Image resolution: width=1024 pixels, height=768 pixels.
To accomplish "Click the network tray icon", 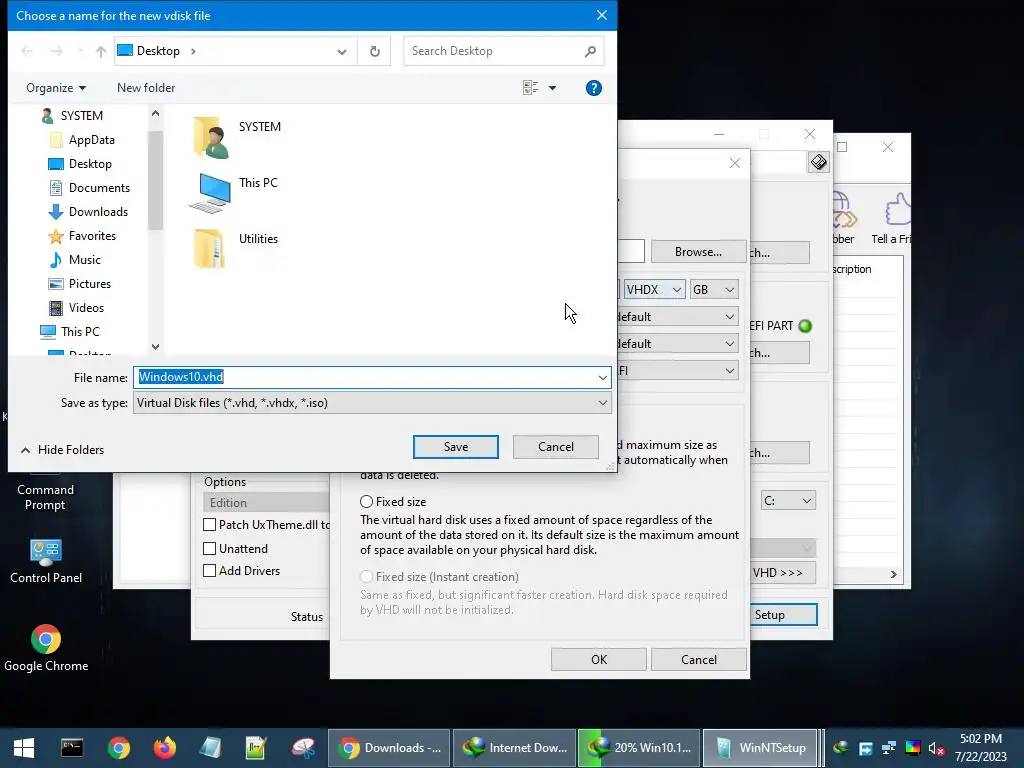I will coord(889,748).
